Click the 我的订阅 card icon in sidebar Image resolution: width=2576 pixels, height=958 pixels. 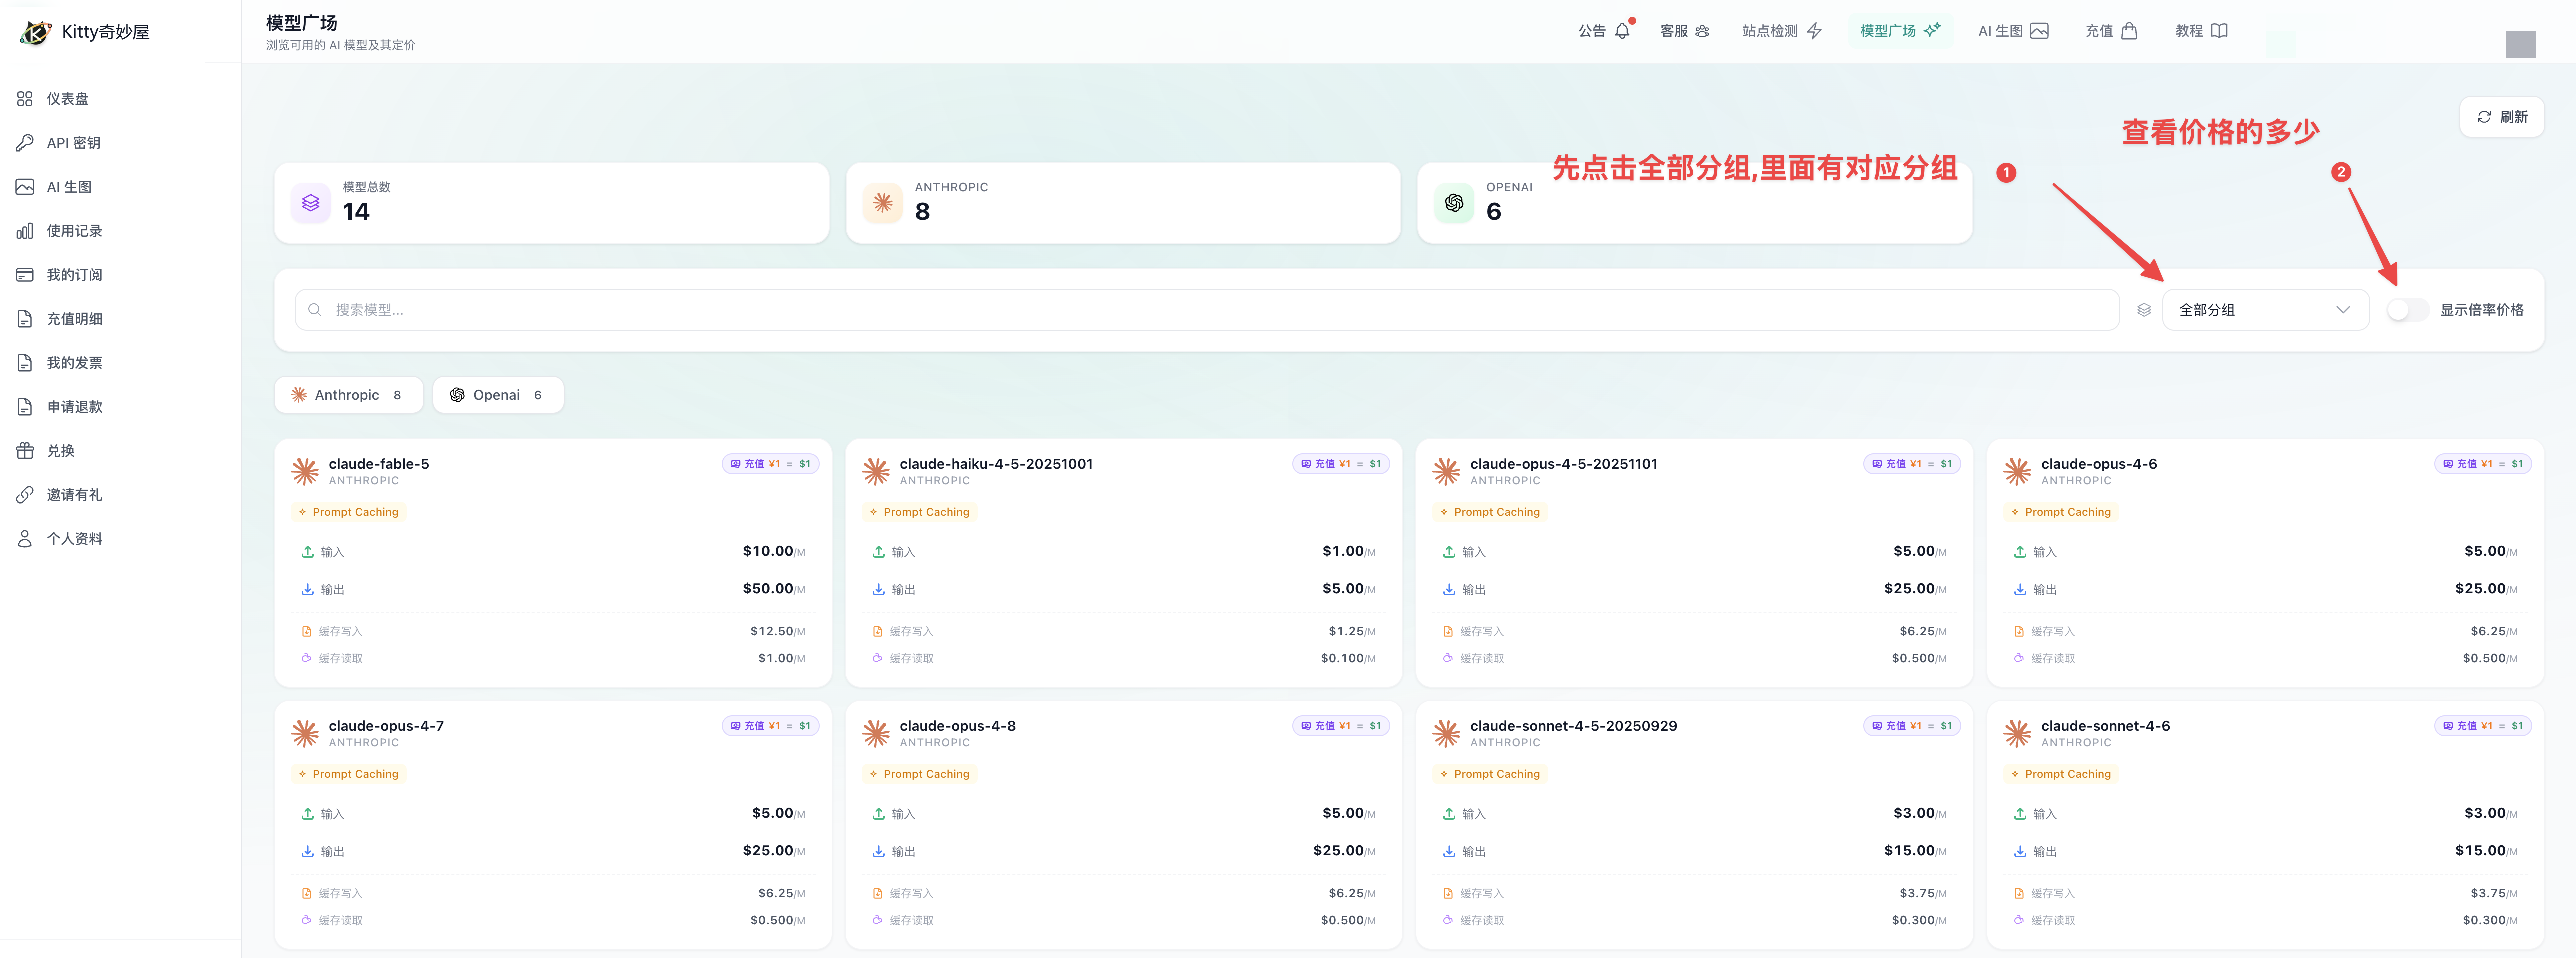click(x=25, y=275)
